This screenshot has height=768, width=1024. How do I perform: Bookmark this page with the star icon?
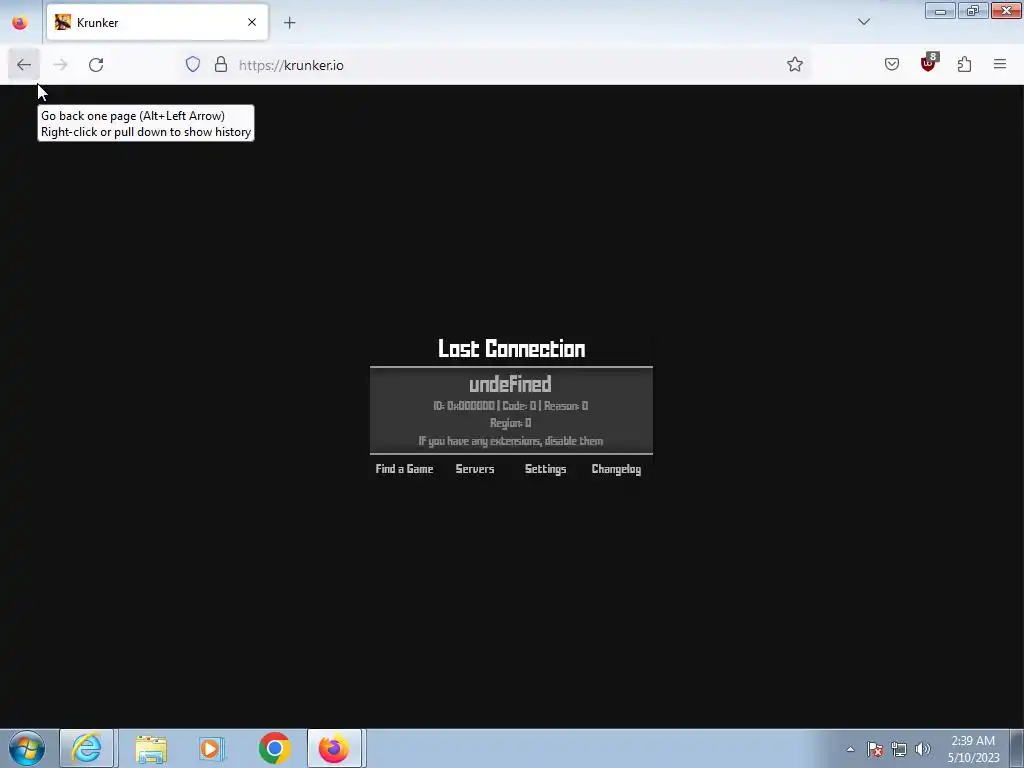pyautogui.click(x=794, y=64)
